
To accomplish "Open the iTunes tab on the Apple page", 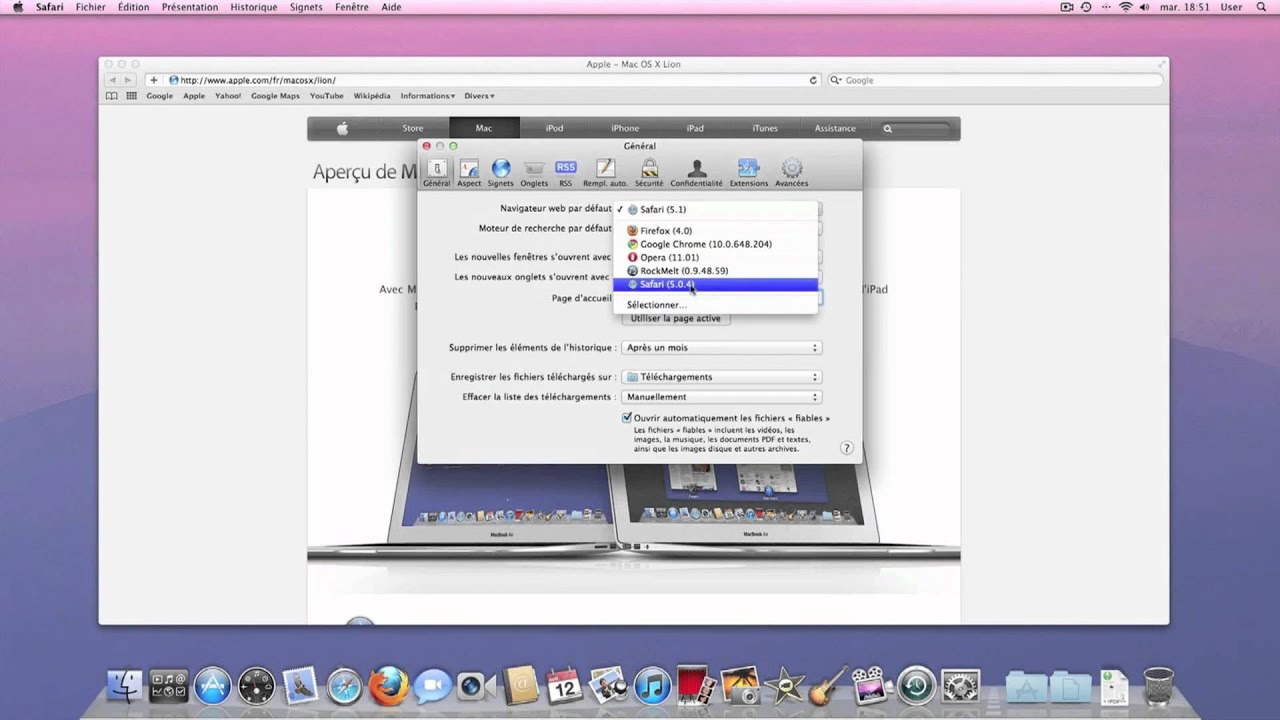I will (x=765, y=128).
